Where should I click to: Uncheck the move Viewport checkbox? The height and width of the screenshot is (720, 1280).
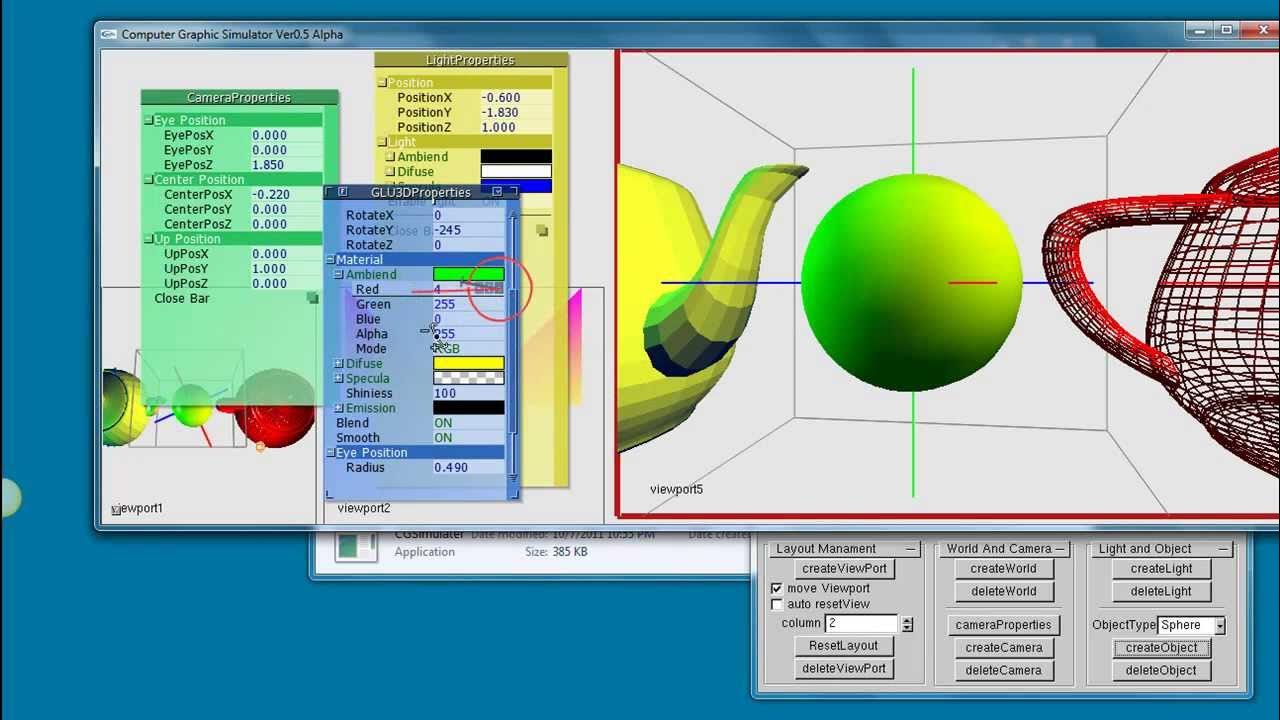777,588
